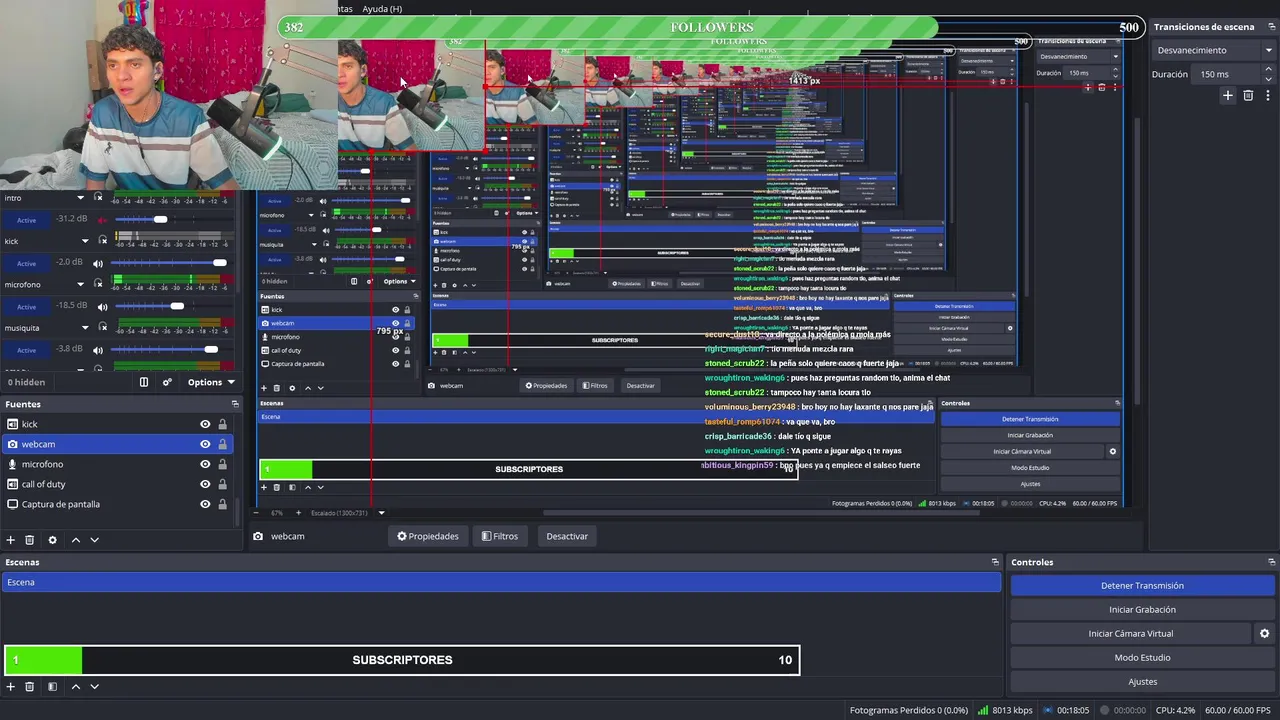The height and width of the screenshot is (720, 1280).
Task: Adjust Duración stepper arrows
Action: click(x=1269, y=74)
